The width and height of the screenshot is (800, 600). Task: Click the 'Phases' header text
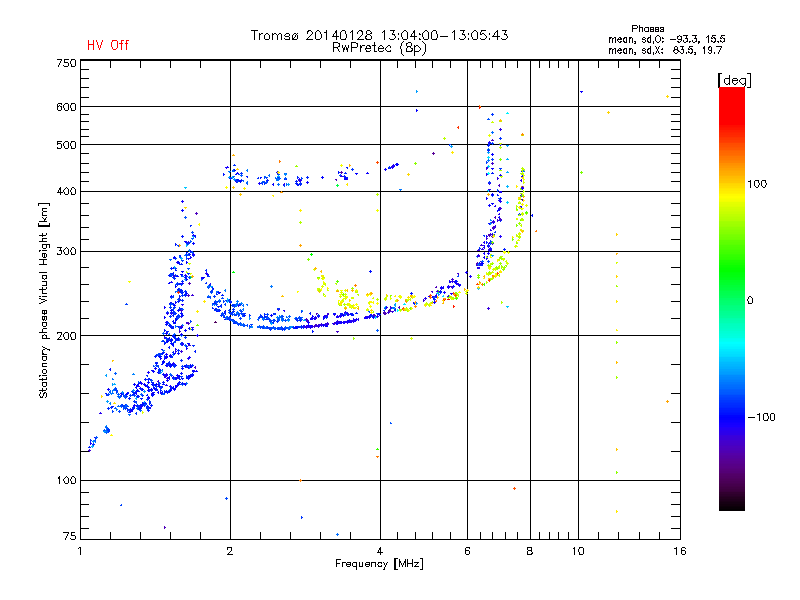[x=647, y=29]
